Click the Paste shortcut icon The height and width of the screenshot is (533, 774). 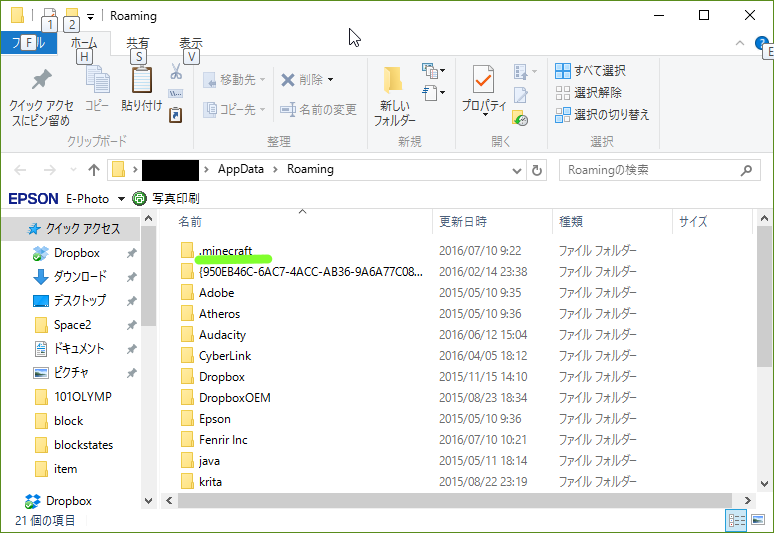(176, 115)
